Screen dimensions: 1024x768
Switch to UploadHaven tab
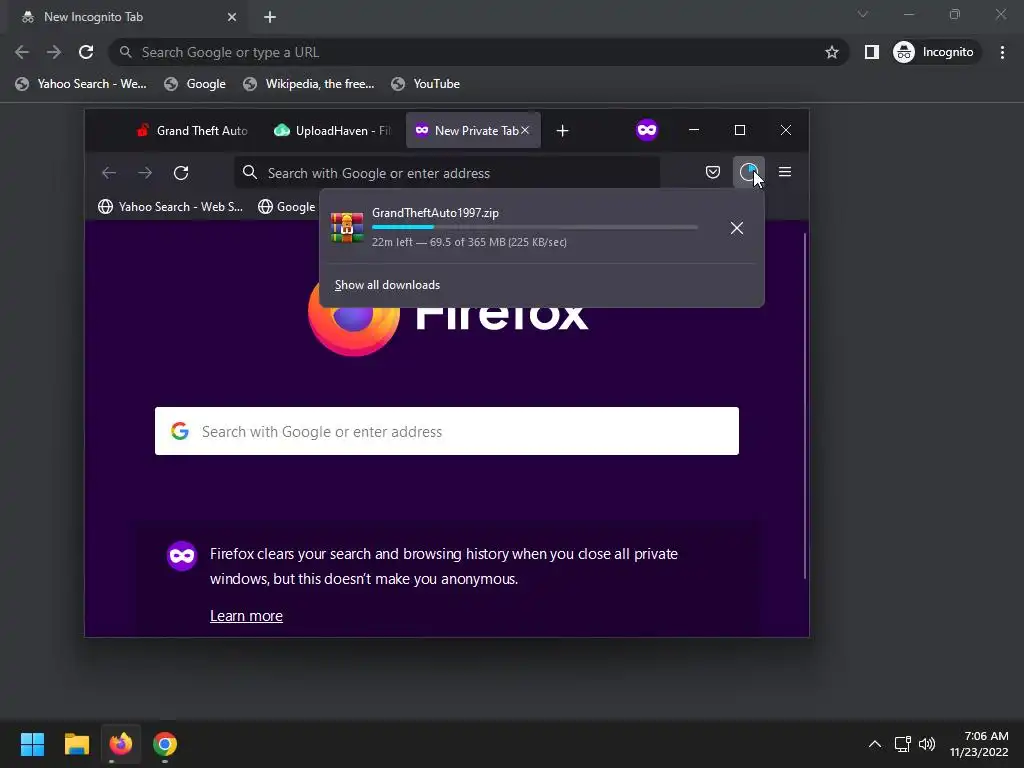[332, 131]
